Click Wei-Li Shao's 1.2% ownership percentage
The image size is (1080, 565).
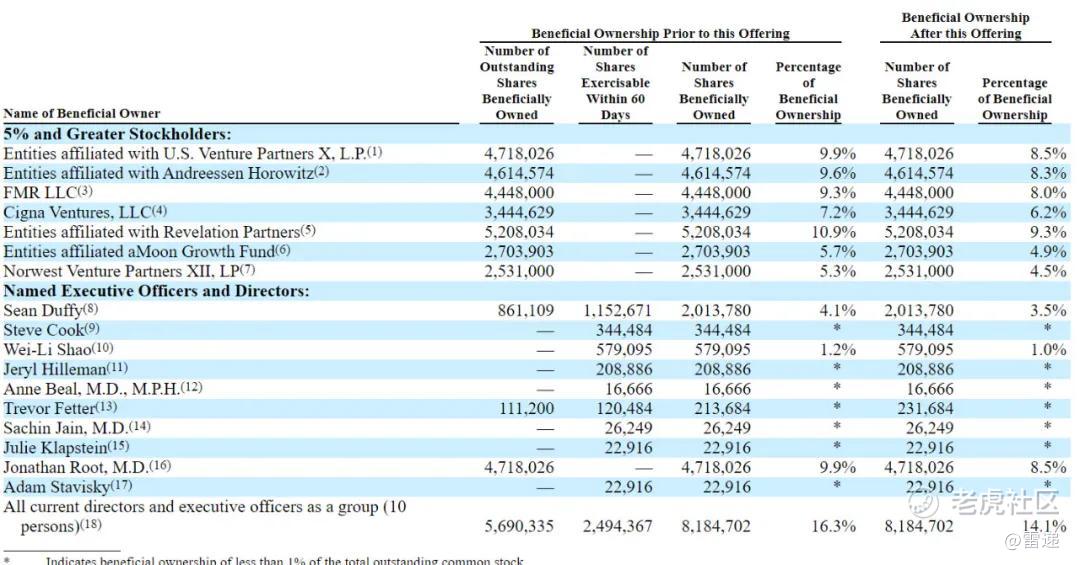(838, 350)
